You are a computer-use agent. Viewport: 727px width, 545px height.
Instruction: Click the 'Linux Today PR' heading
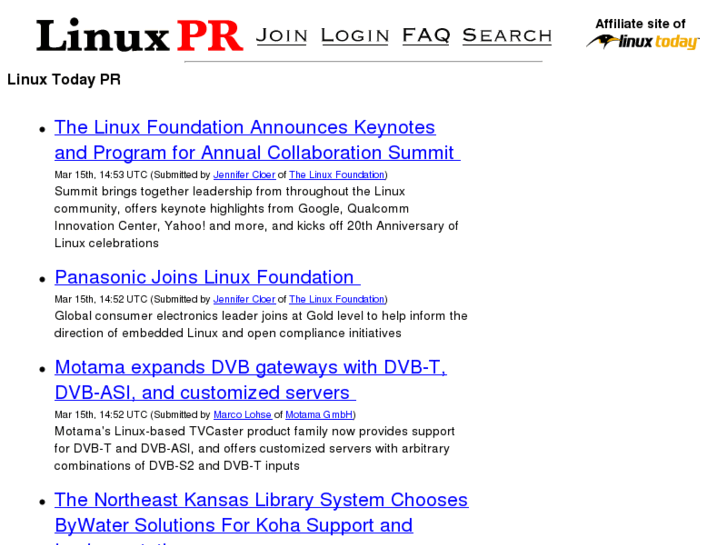coord(64,79)
